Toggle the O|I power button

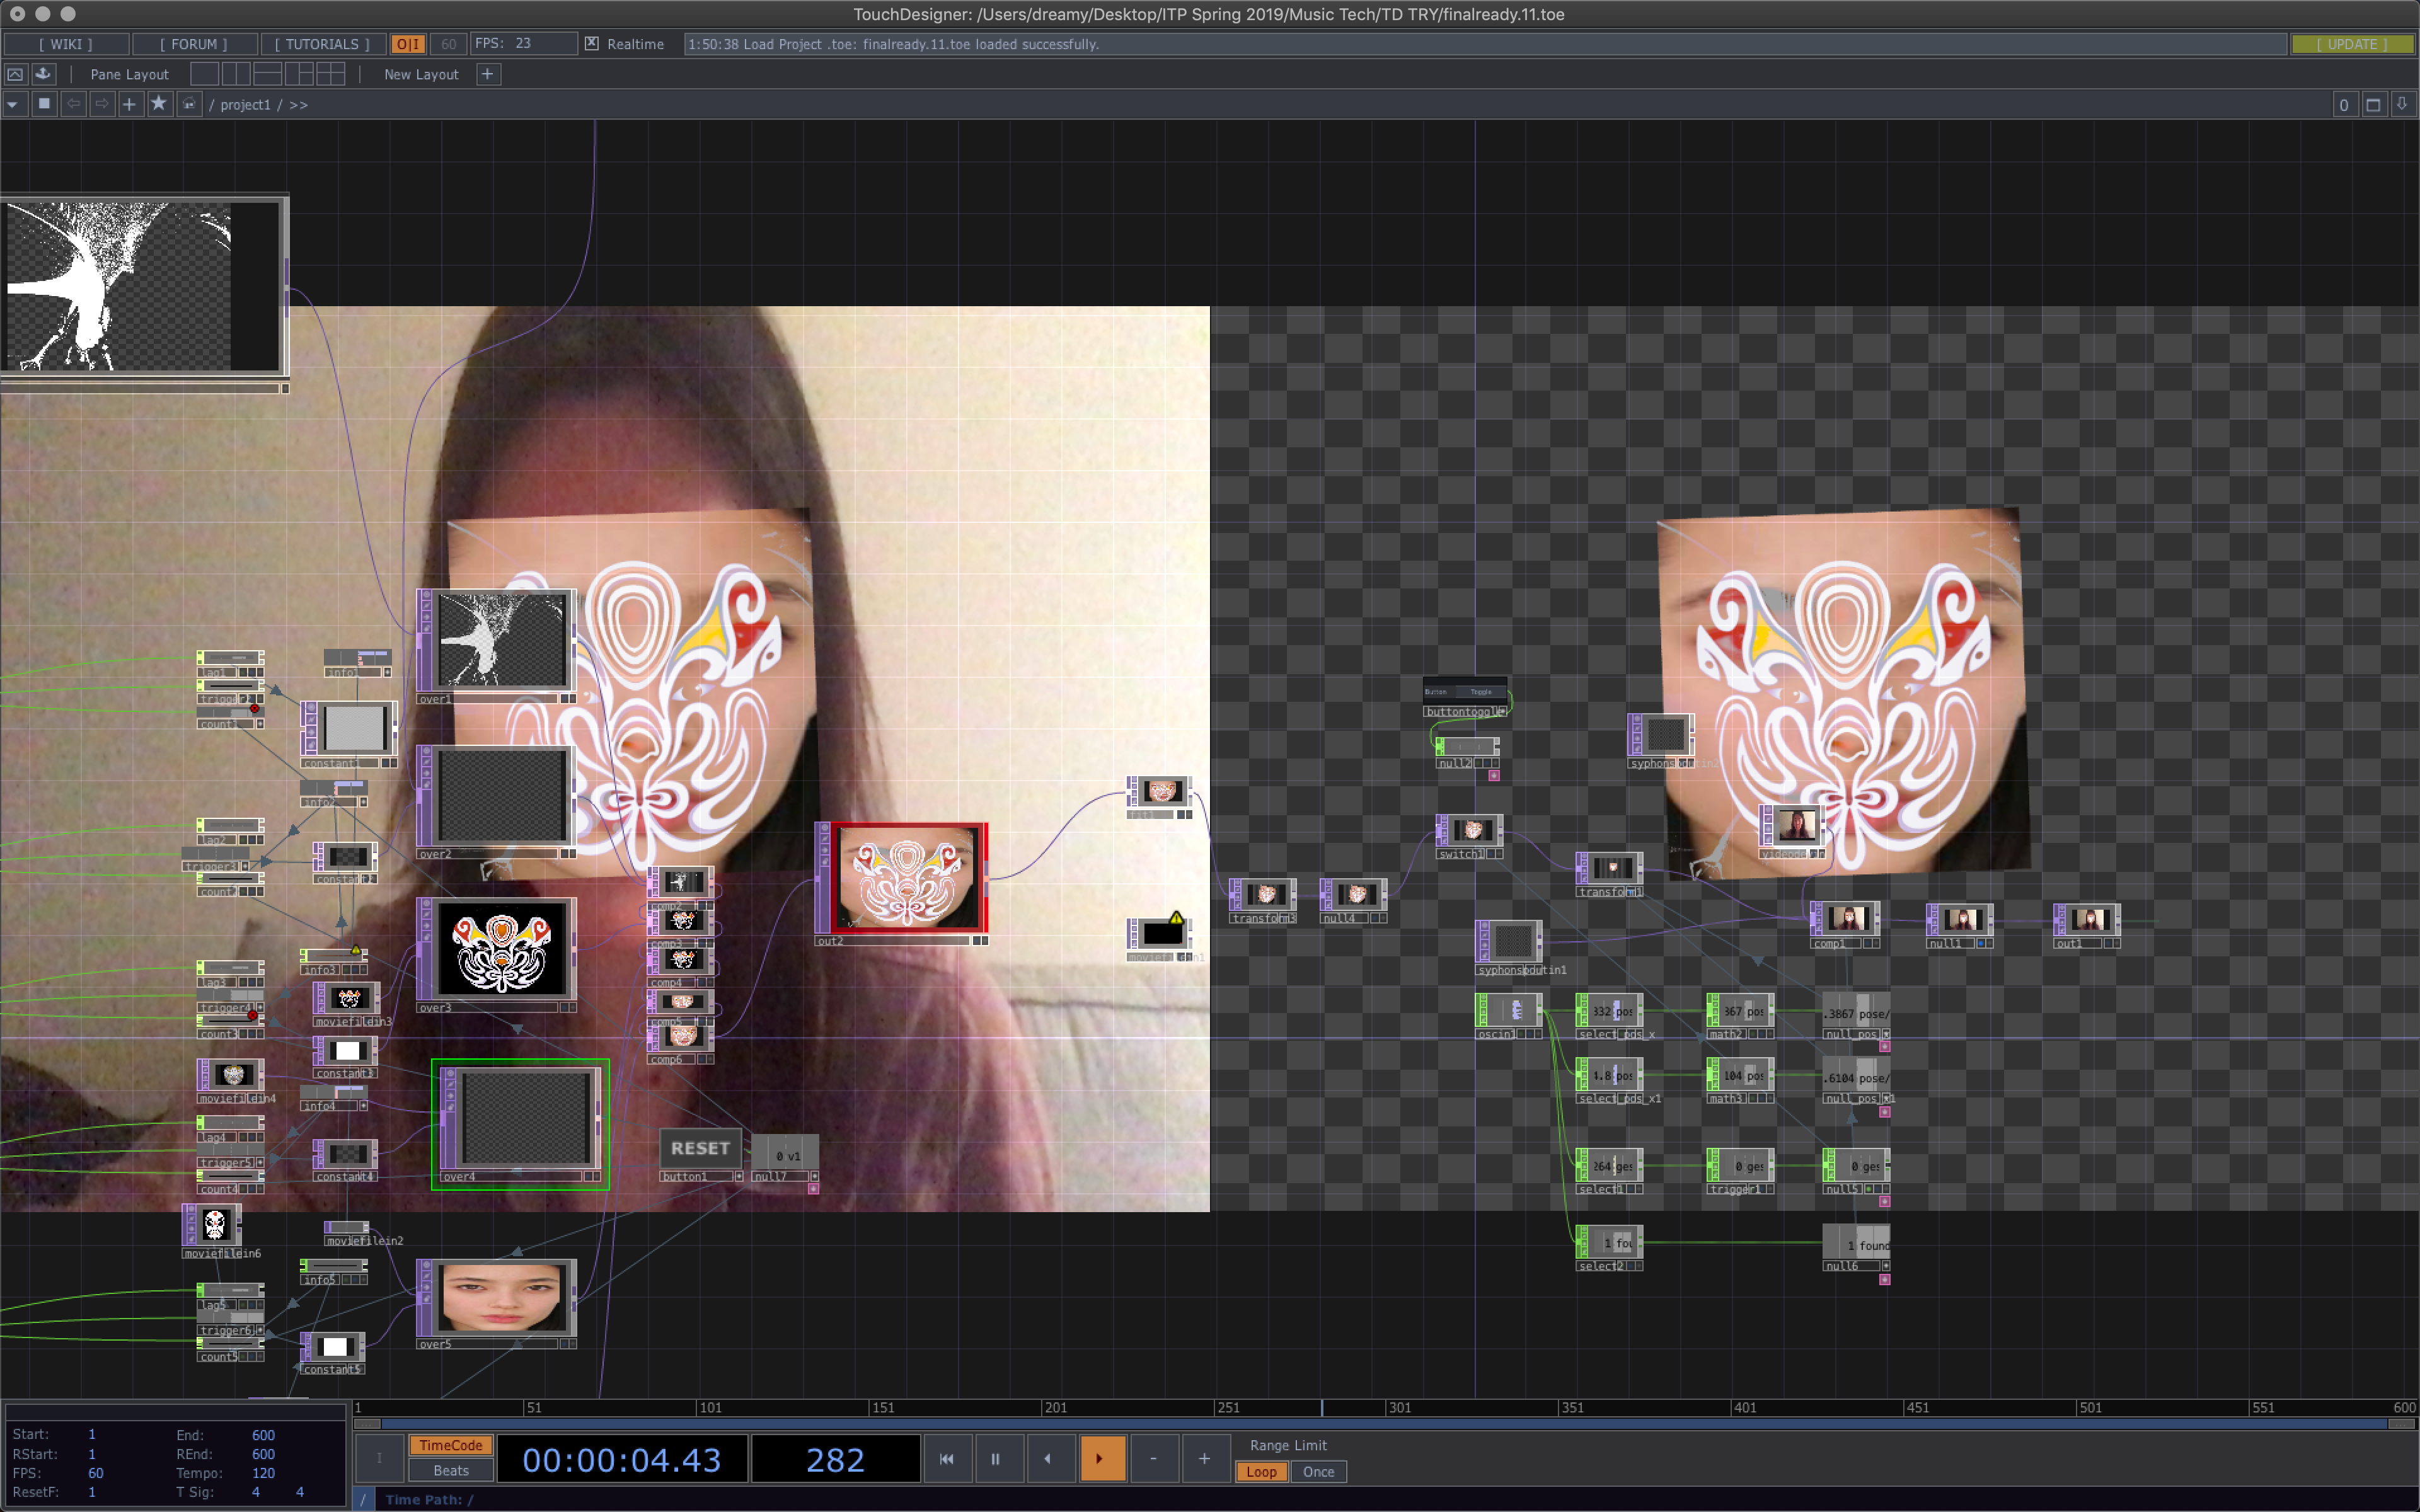(x=407, y=44)
